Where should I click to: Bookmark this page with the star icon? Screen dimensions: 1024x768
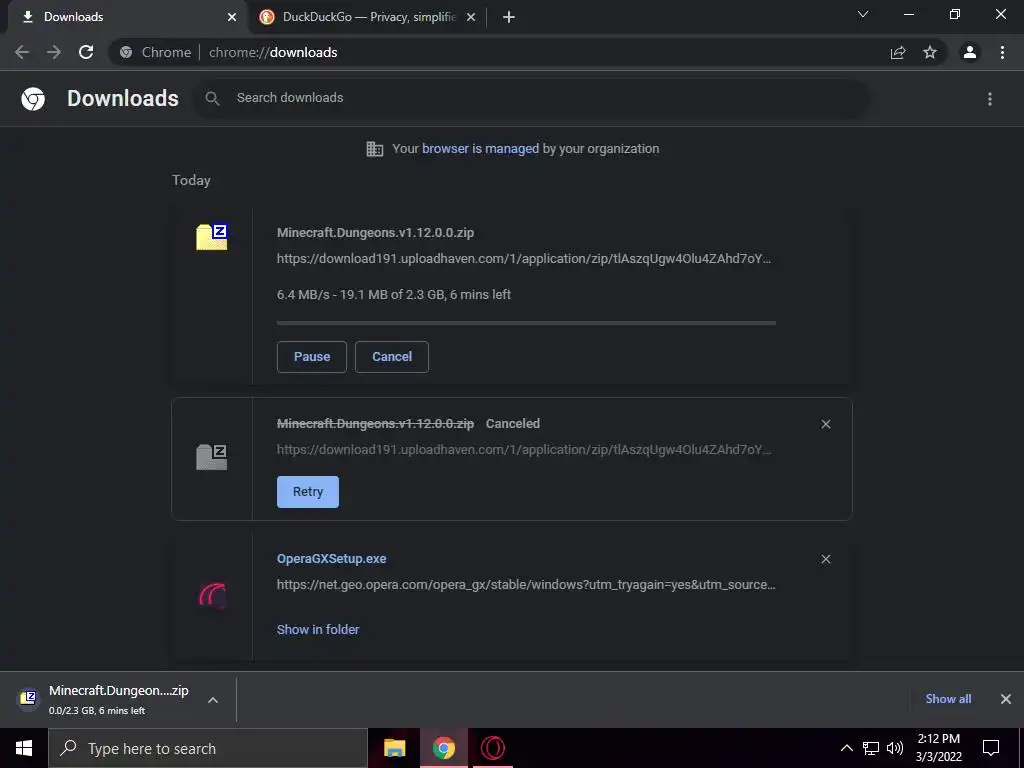[930, 52]
